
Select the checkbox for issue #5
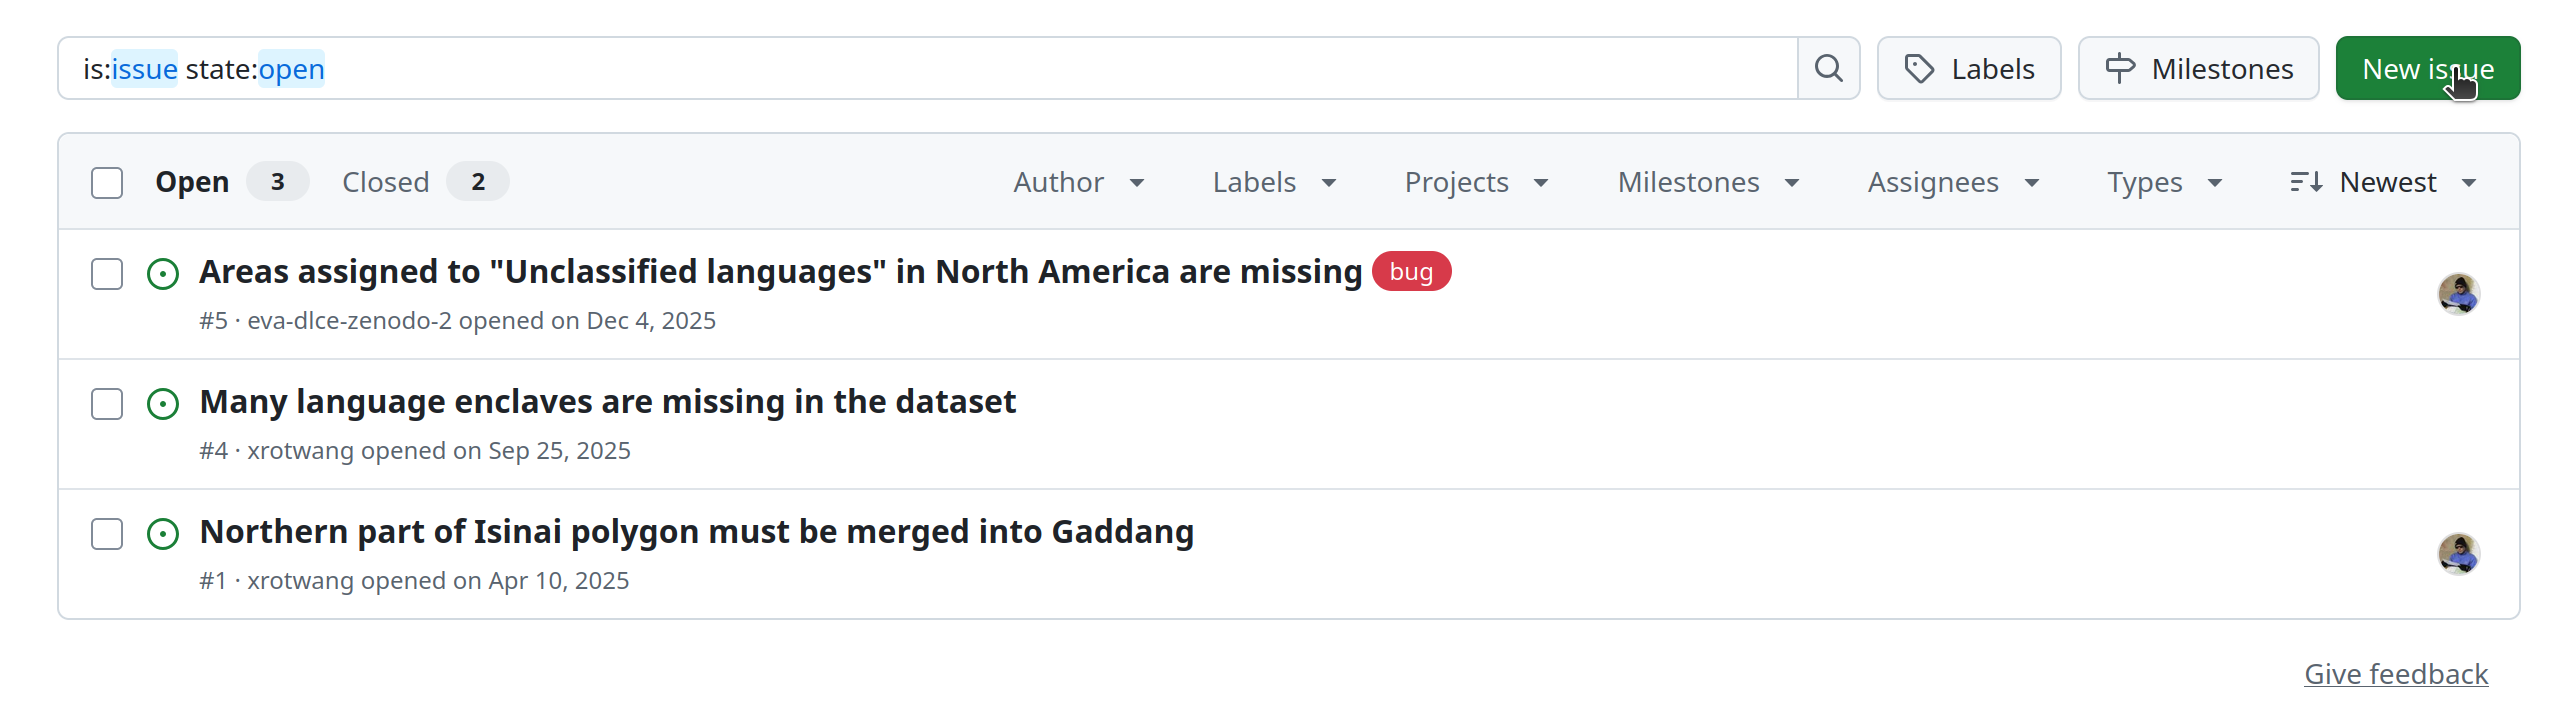point(106,274)
